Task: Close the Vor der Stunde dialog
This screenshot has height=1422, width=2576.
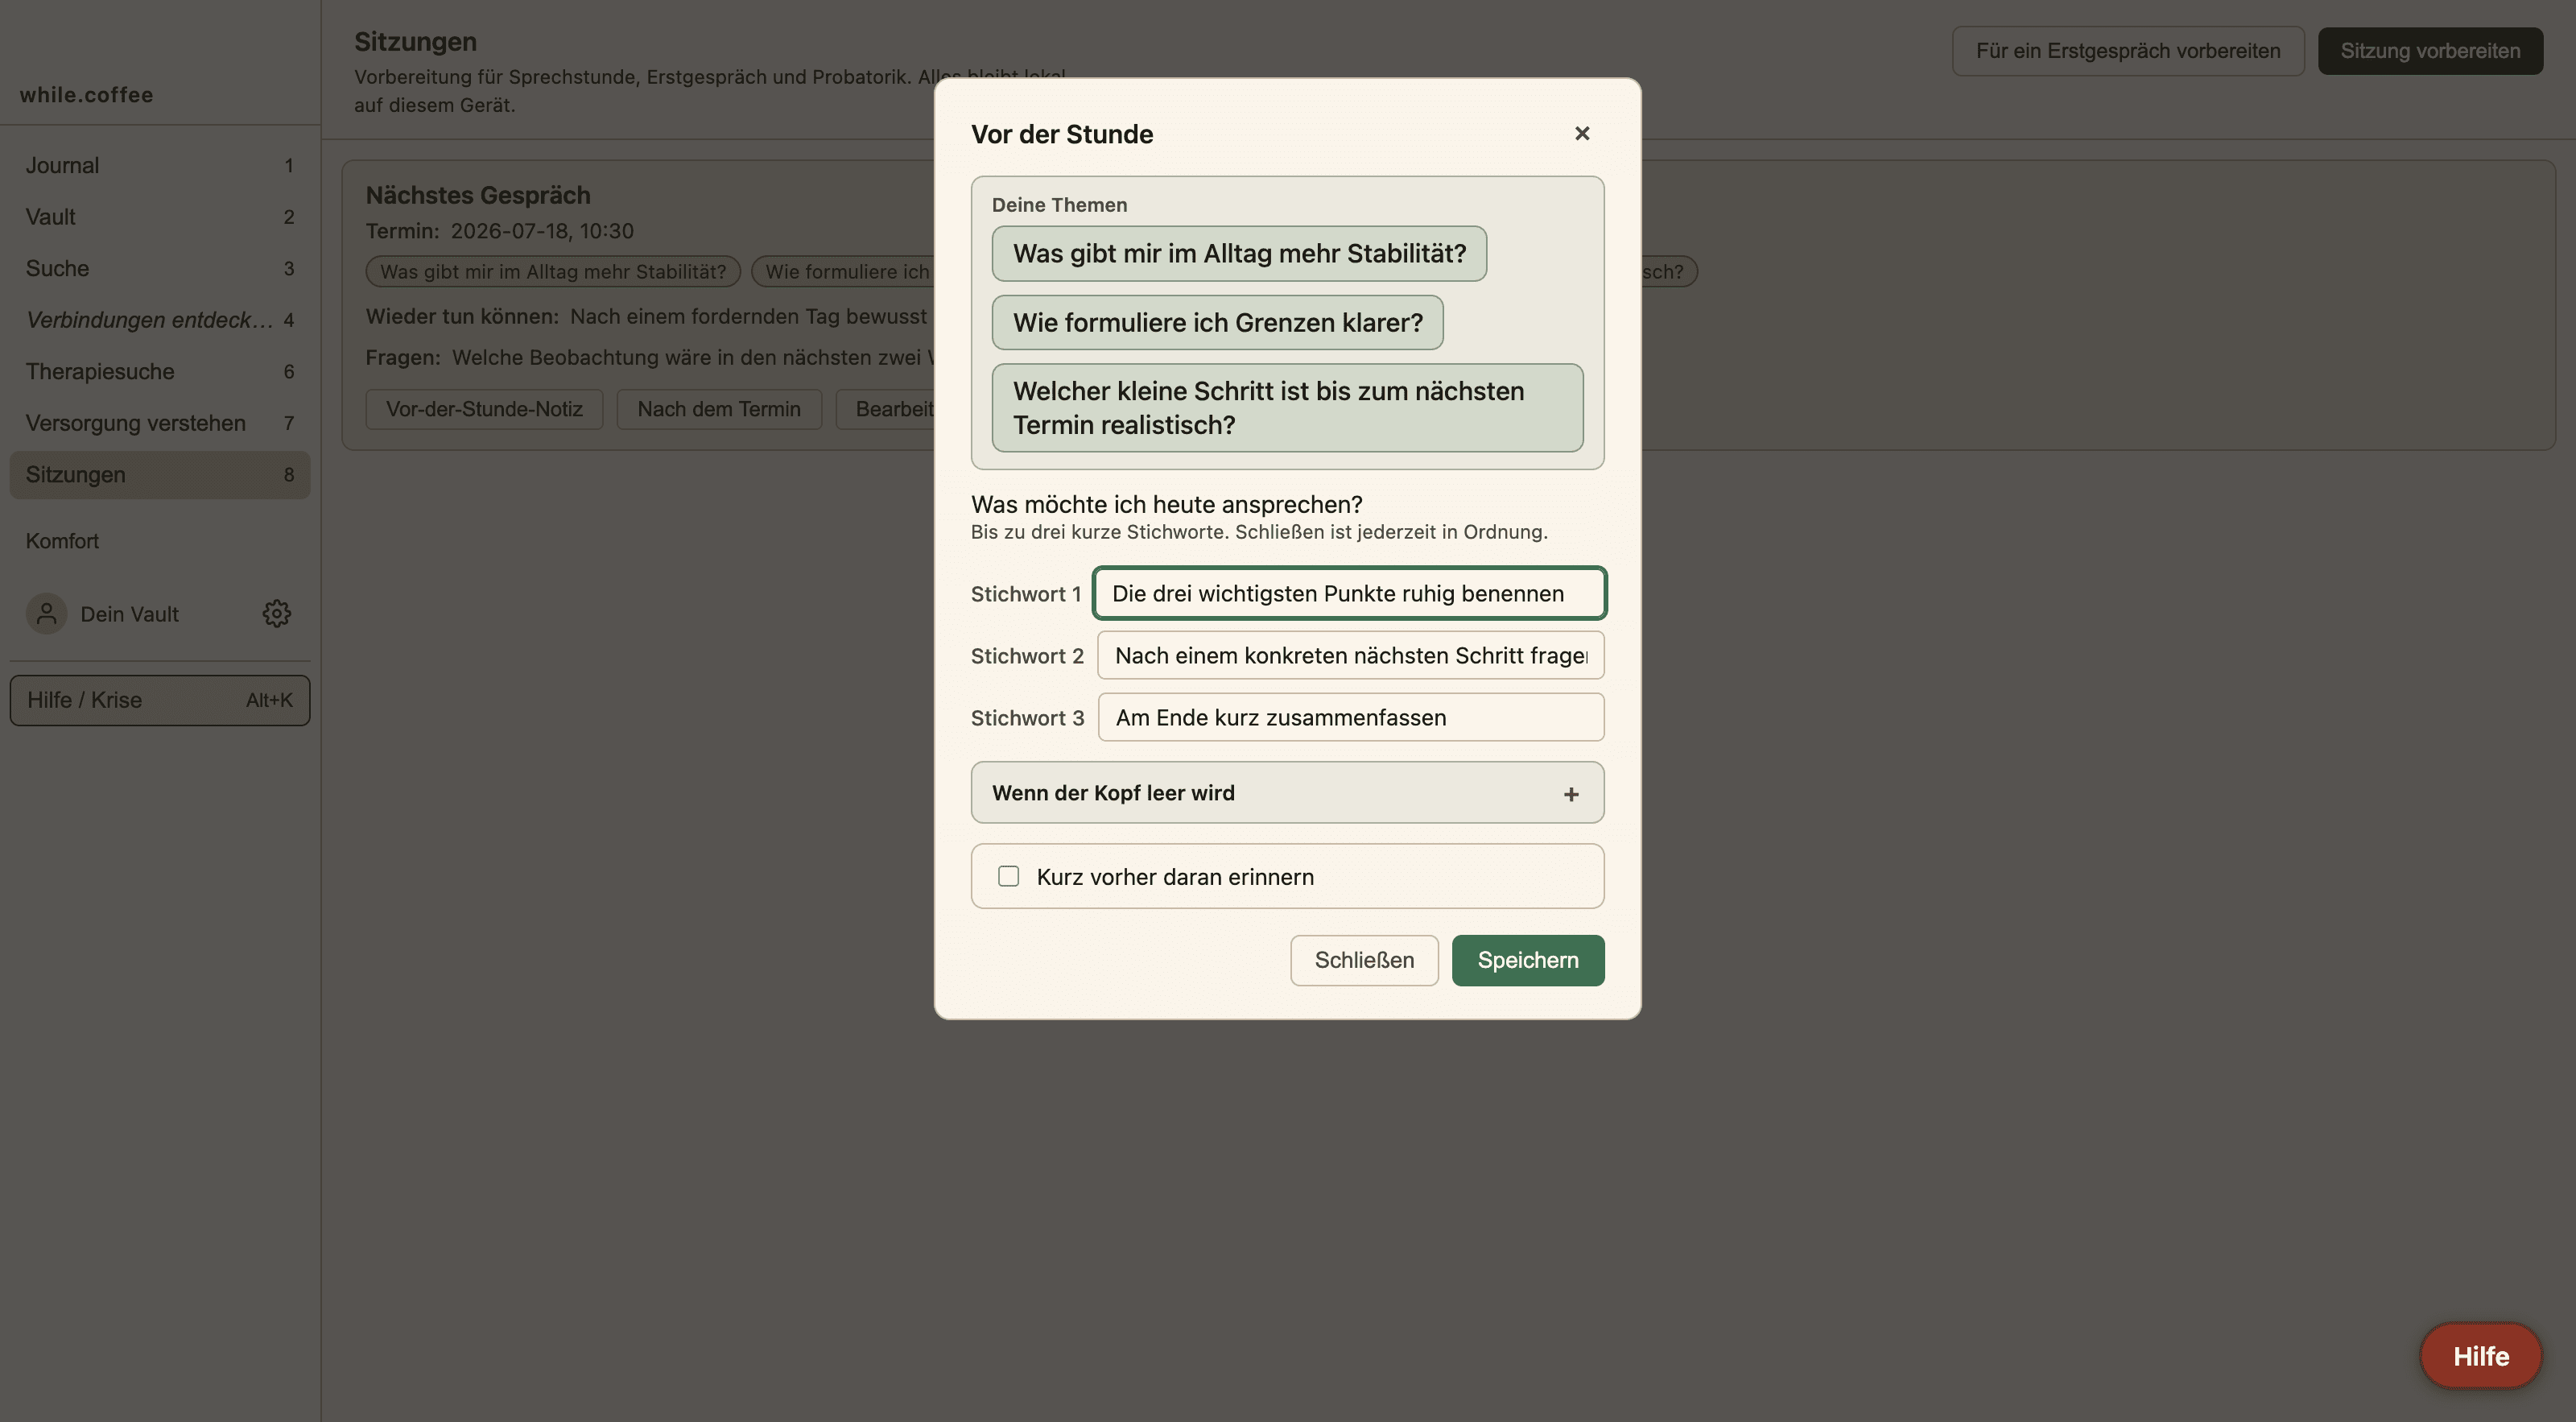Action: [x=1581, y=133]
